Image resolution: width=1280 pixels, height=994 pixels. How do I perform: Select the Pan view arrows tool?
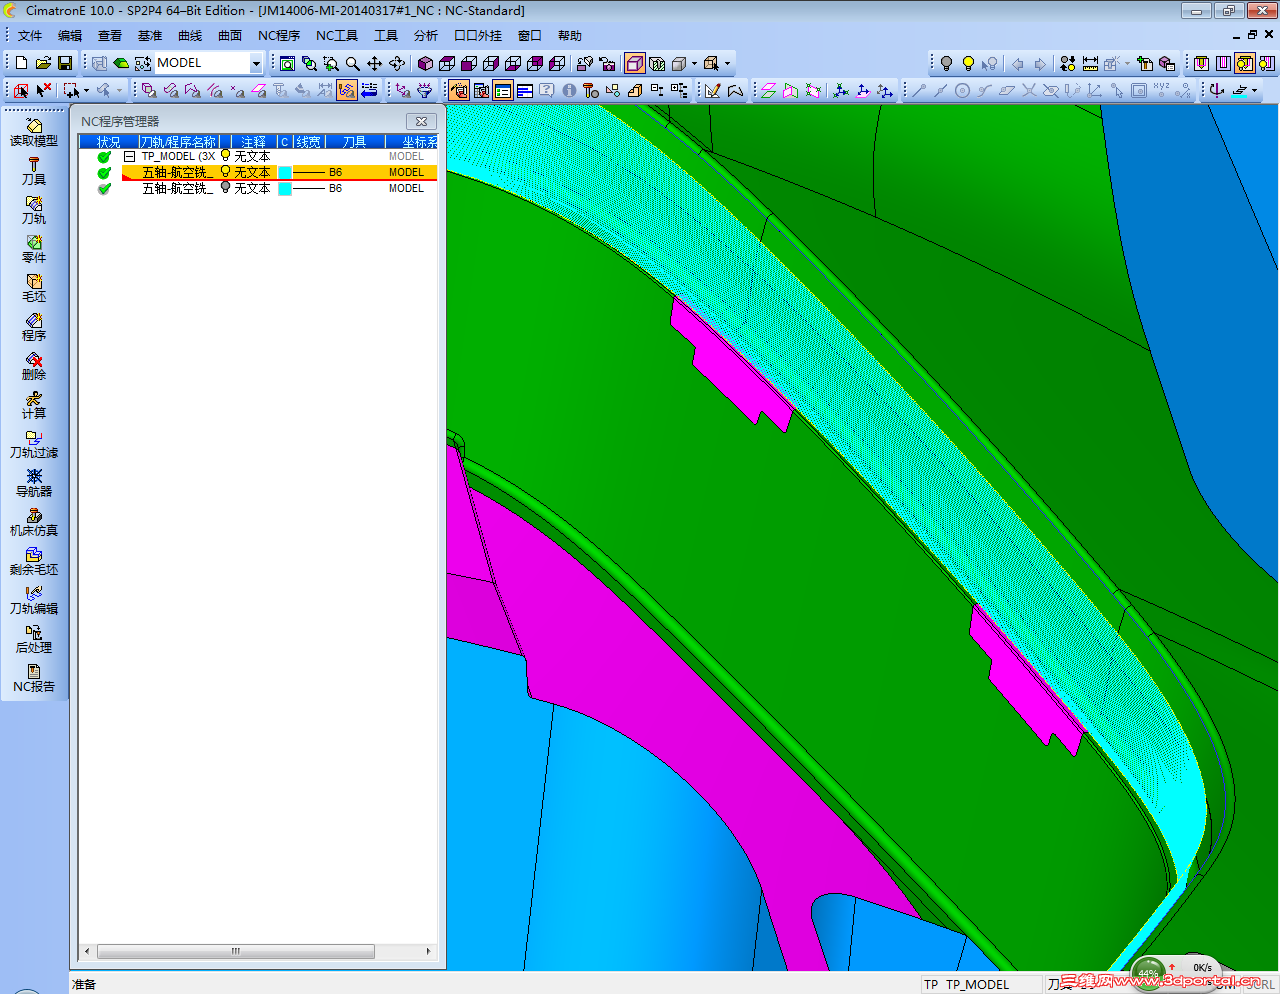pos(375,63)
